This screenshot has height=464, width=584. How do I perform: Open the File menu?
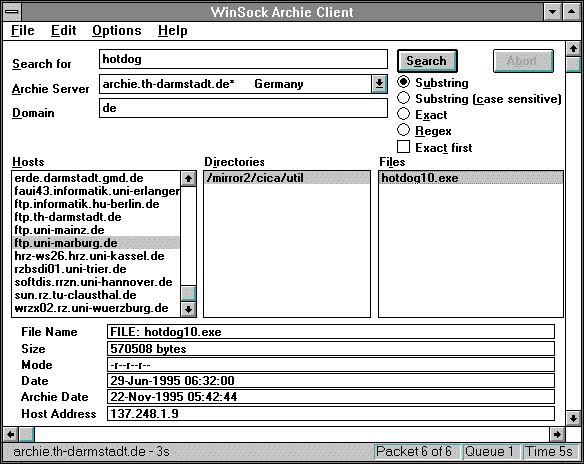click(23, 30)
